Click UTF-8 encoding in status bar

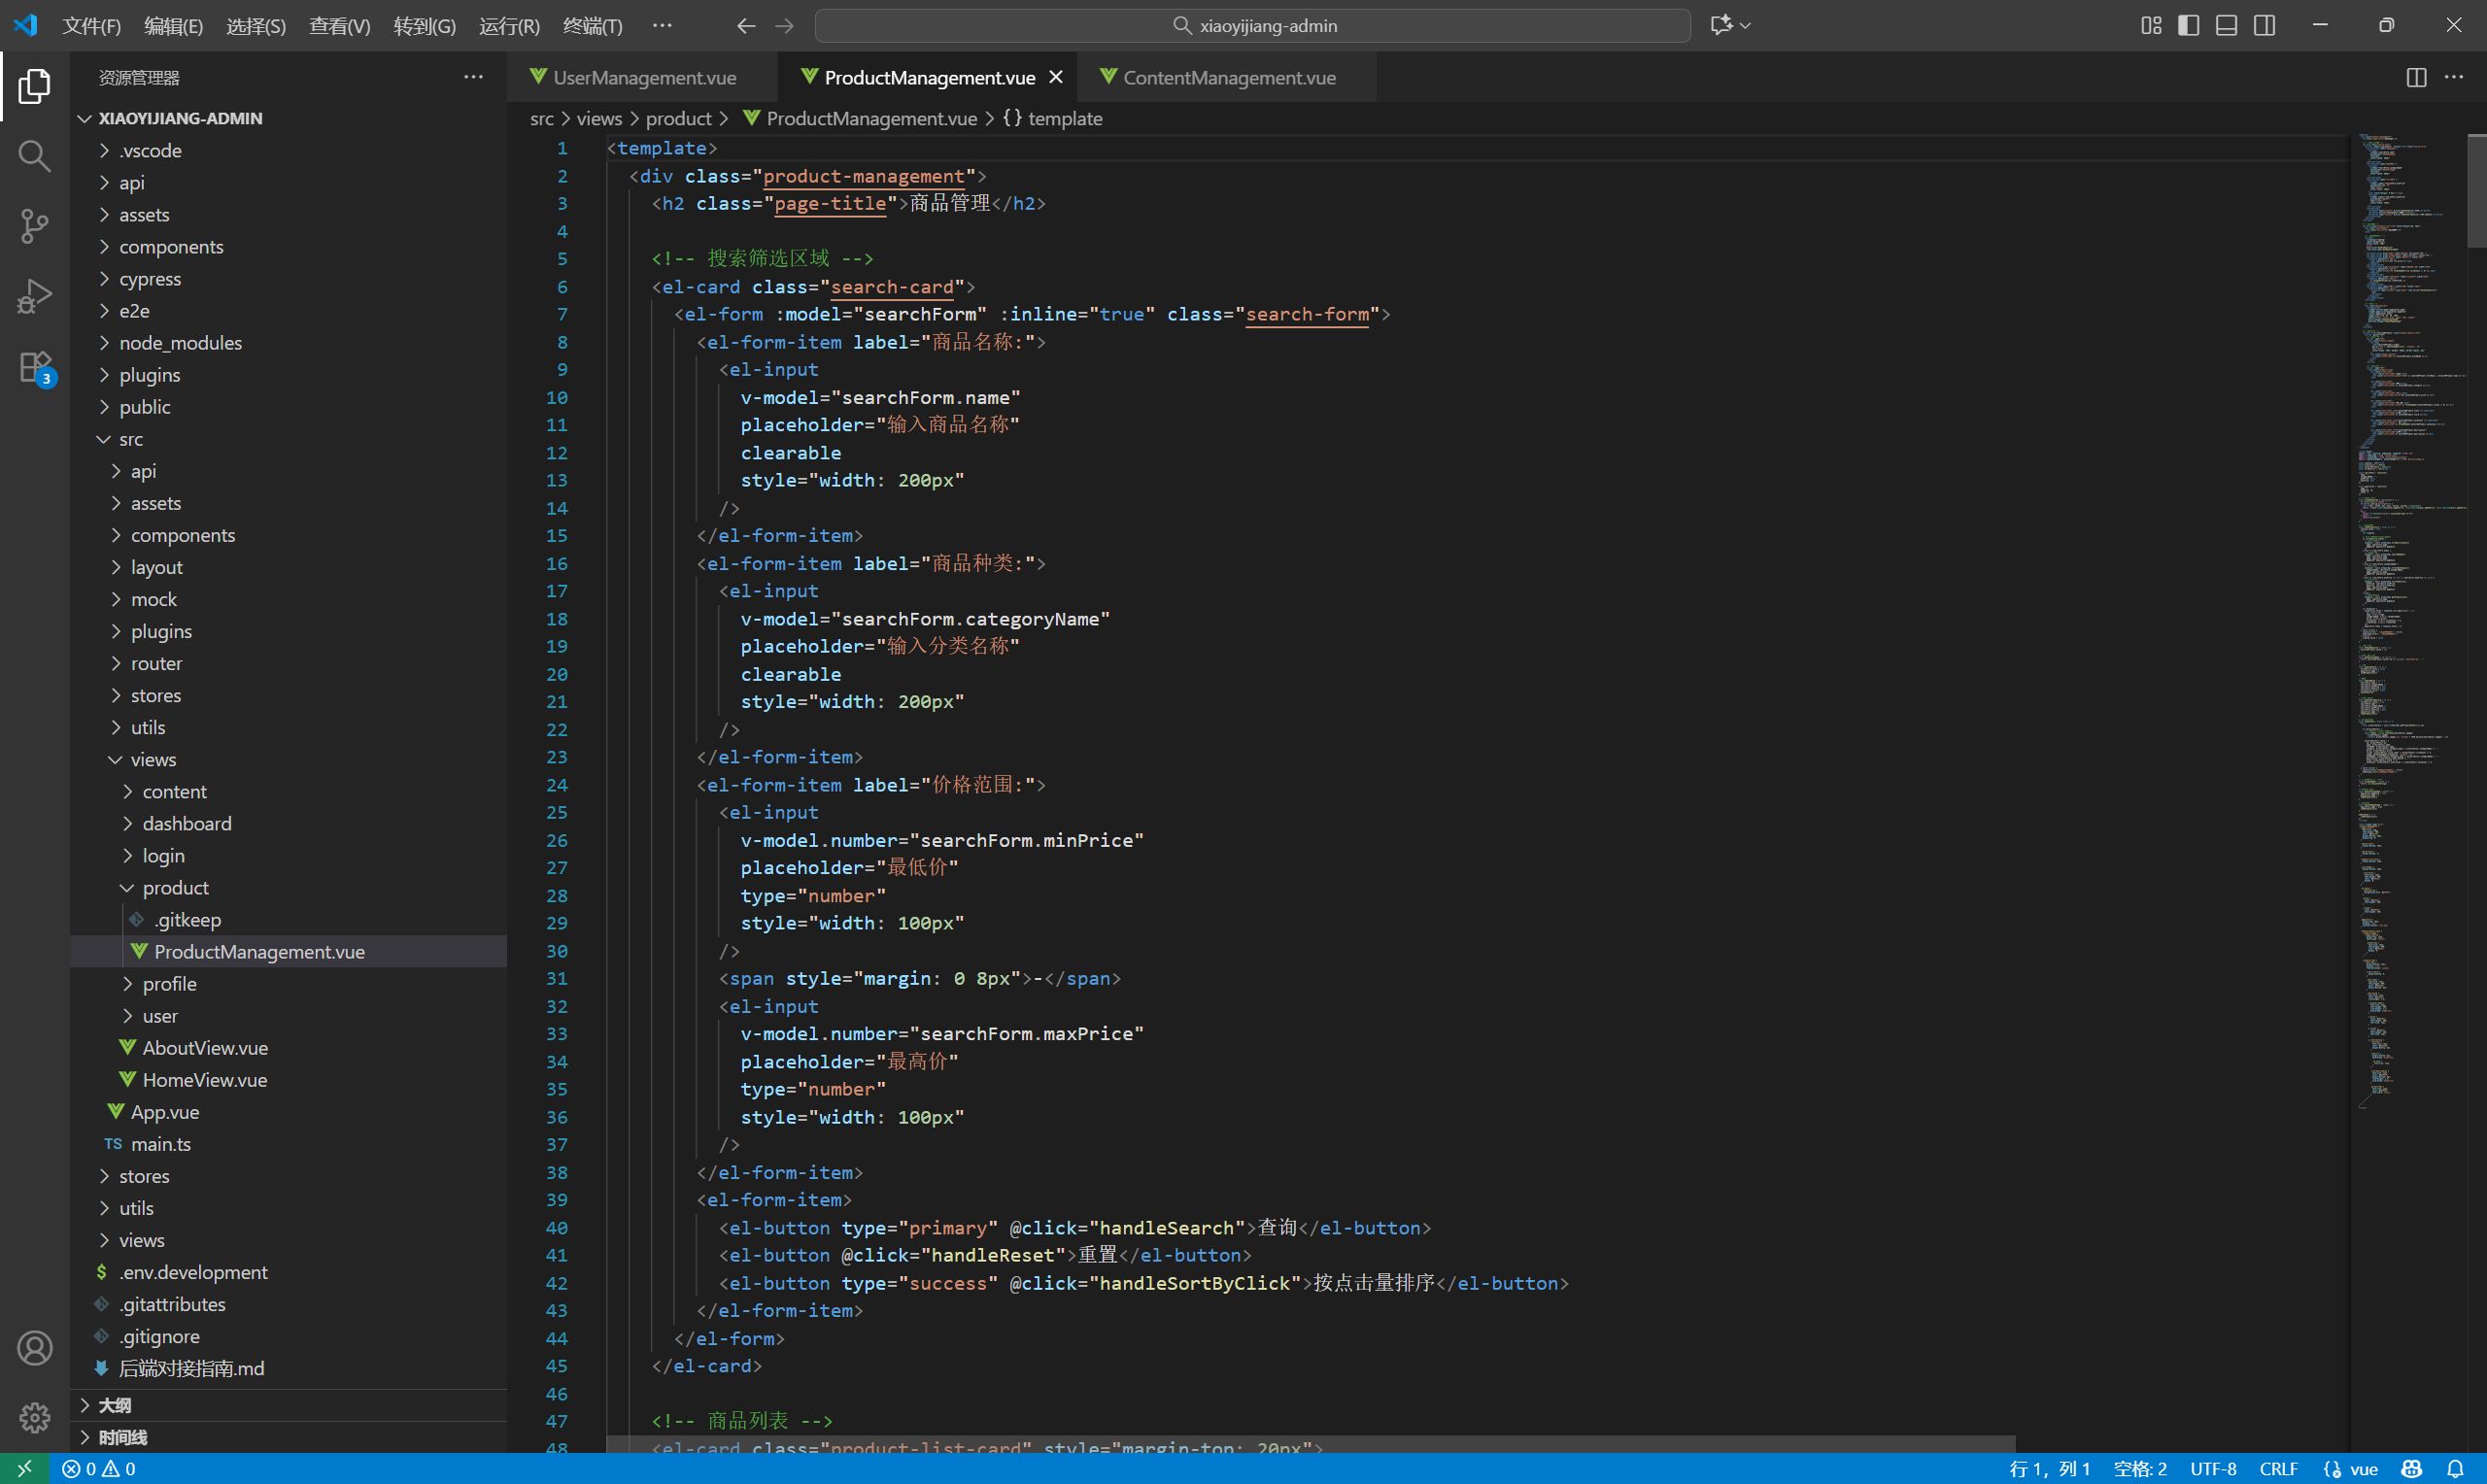[x=2212, y=1469]
